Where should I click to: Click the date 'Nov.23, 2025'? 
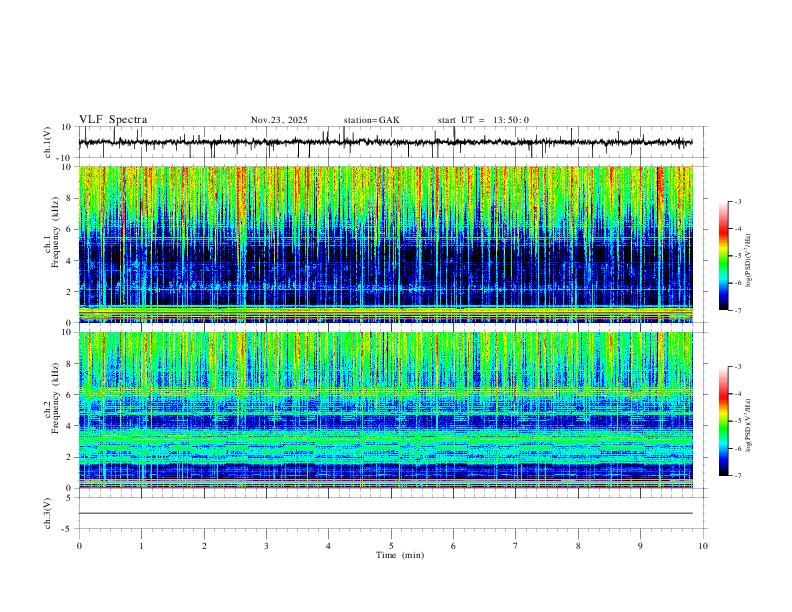tap(279, 120)
